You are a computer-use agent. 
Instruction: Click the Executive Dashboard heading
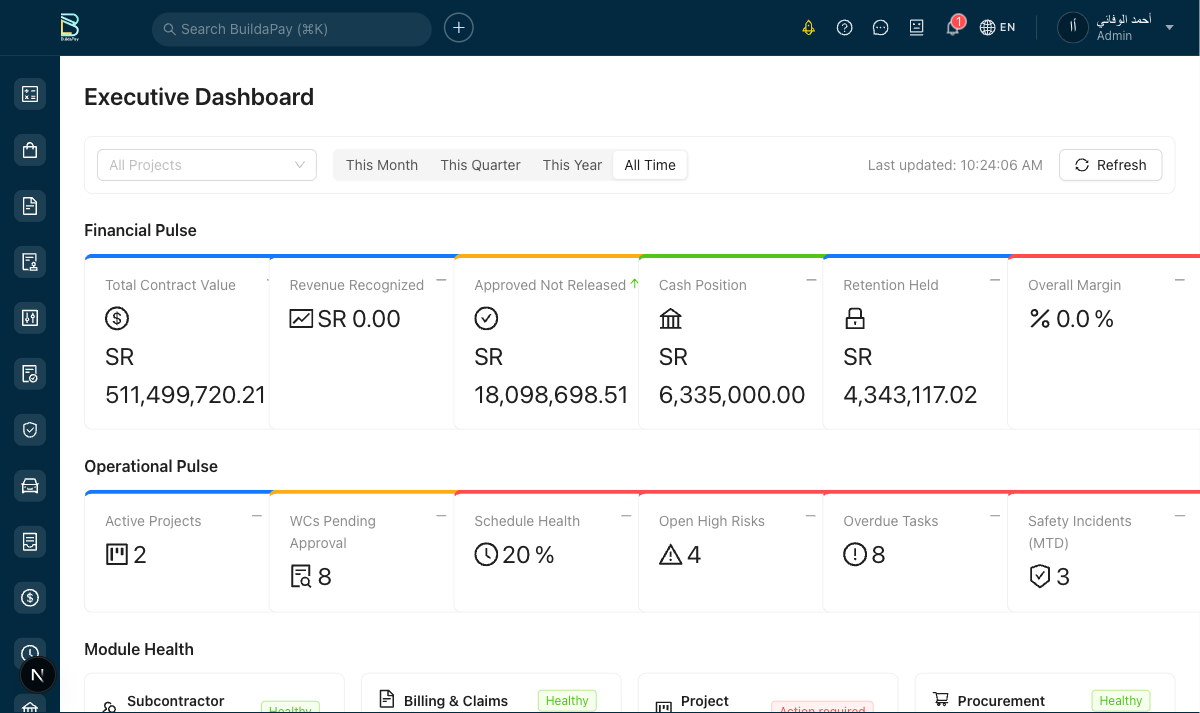(x=199, y=97)
